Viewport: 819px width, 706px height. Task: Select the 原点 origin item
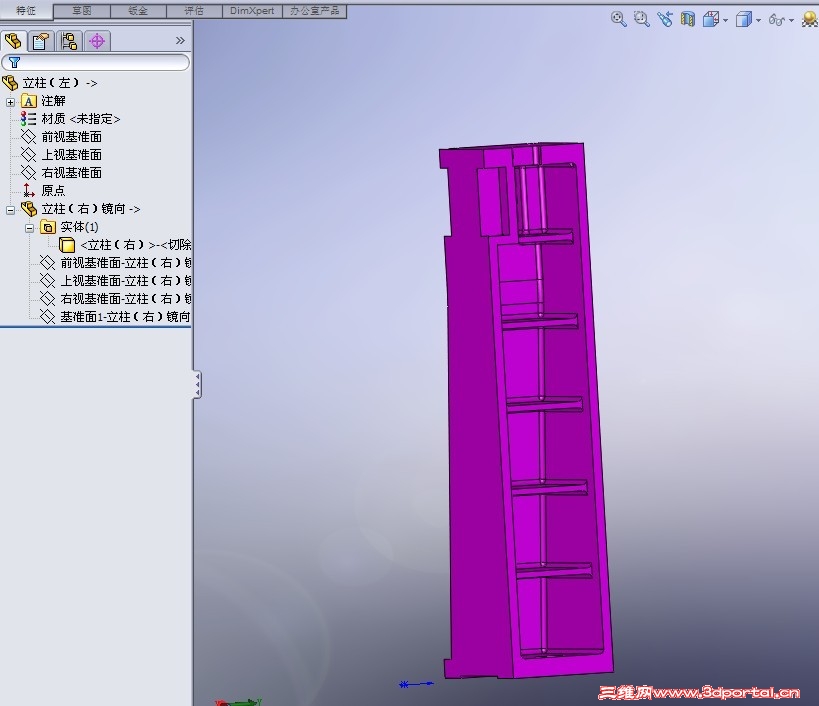coord(43,191)
